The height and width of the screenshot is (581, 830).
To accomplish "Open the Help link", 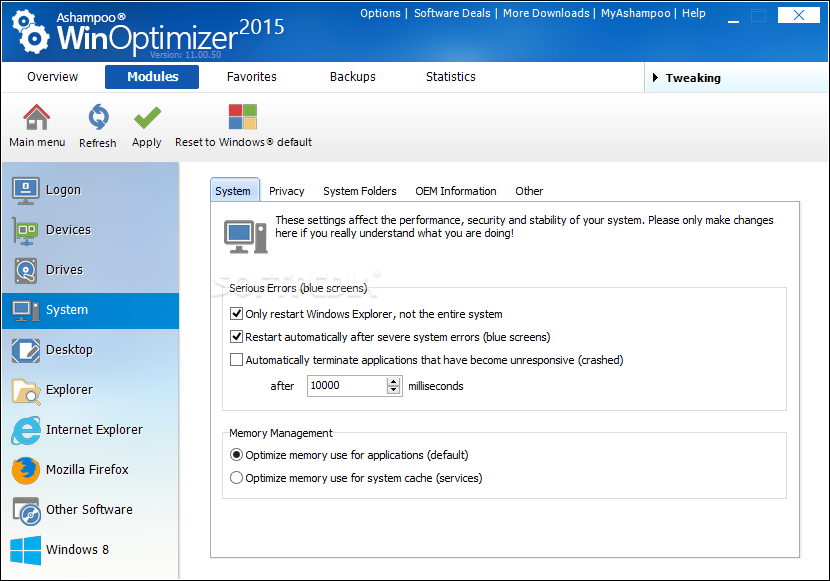I will coord(693,13).
